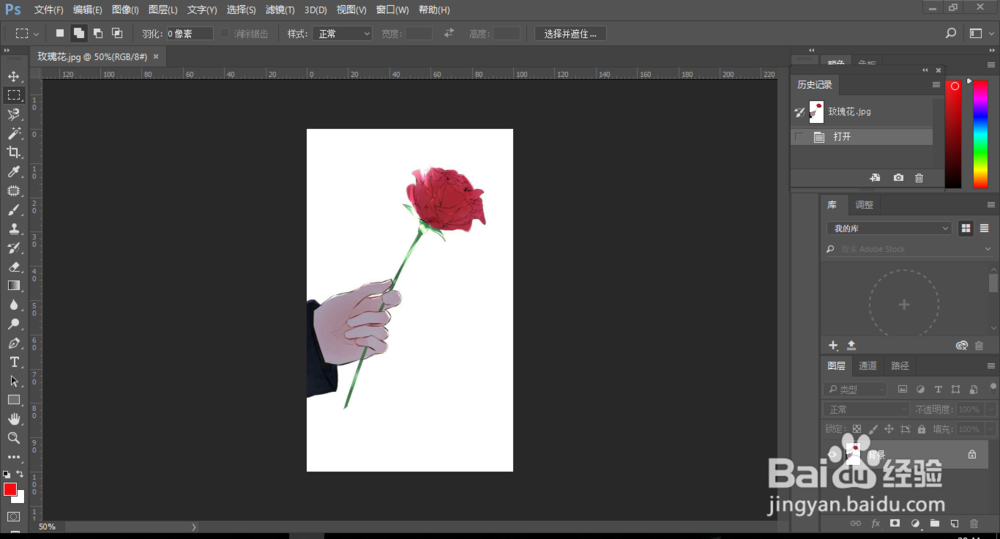Toggle lock all padlock icon

pyautogui.click(x=922, y=429)
